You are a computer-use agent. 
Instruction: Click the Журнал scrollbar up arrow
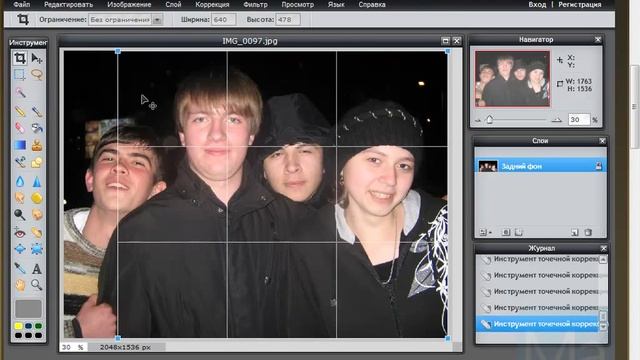603,260
